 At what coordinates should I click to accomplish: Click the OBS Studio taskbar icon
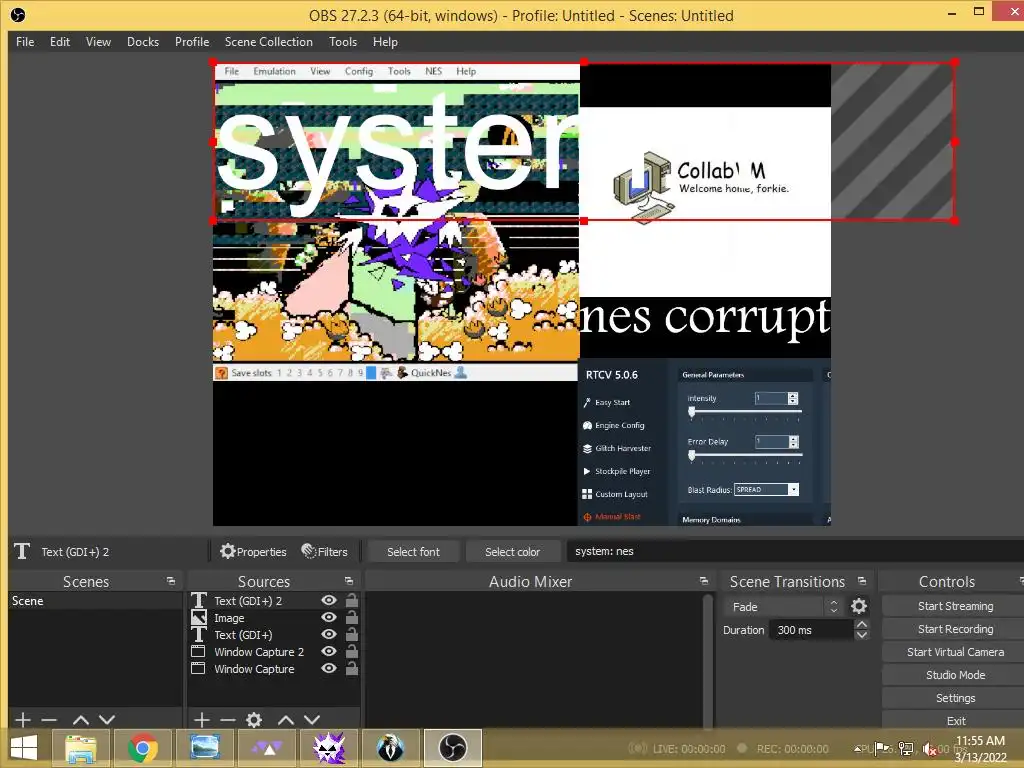pos(453,748)
